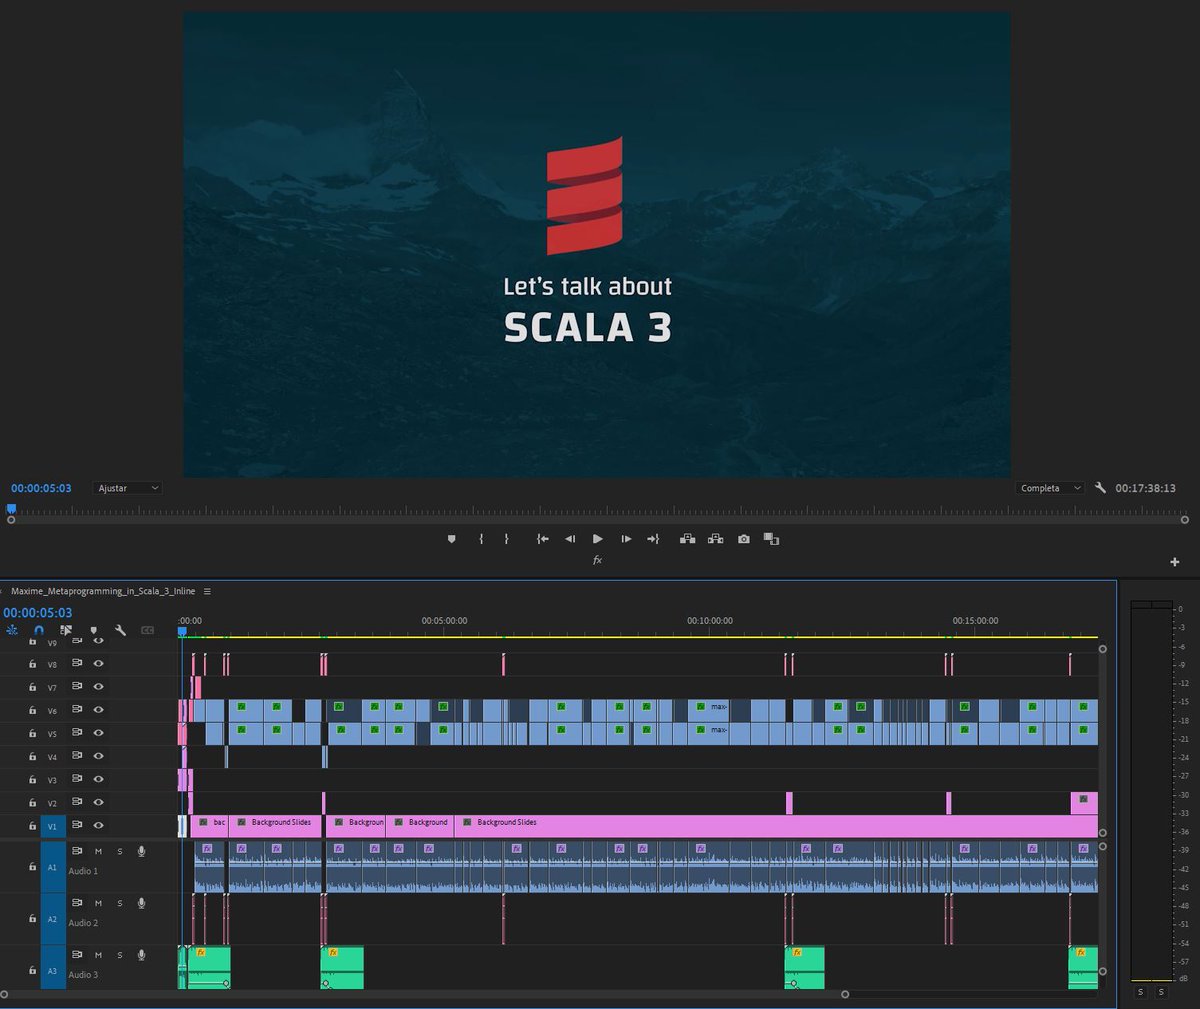Select the long Background Slides clip on V1
Viewport: 1200px width, 1009px height.
[776, 826]
